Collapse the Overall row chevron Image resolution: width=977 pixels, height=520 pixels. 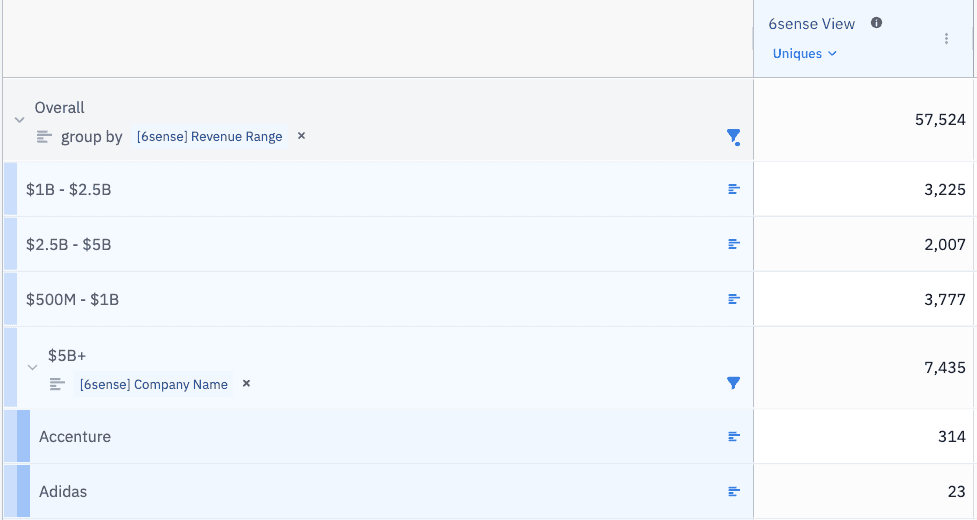click(x=19, y=120)
